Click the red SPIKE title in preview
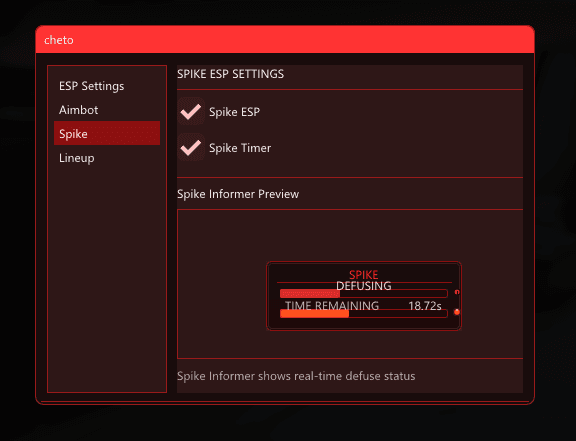This screenshot has width=576, height=441. 364,275
